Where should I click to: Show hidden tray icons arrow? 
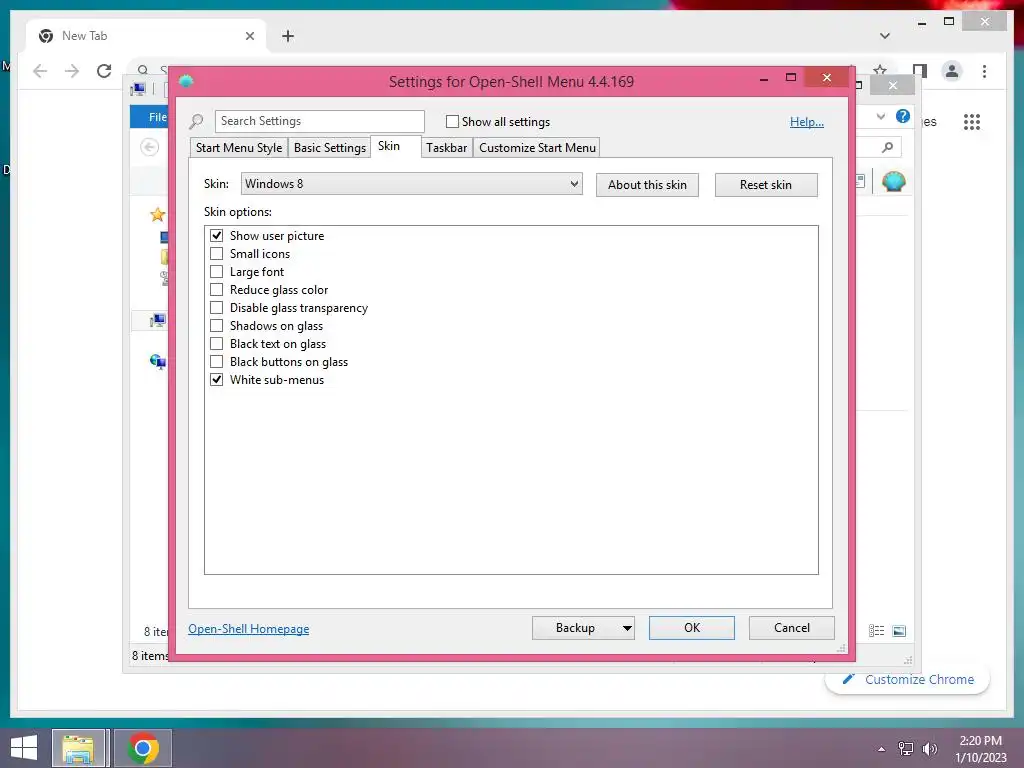[882, 749]
